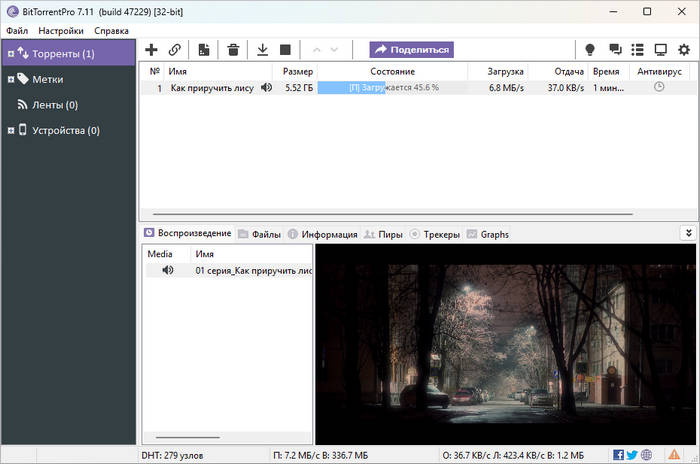Open the Facebook icon in status bar
The image size is (700, 464).
618,455
